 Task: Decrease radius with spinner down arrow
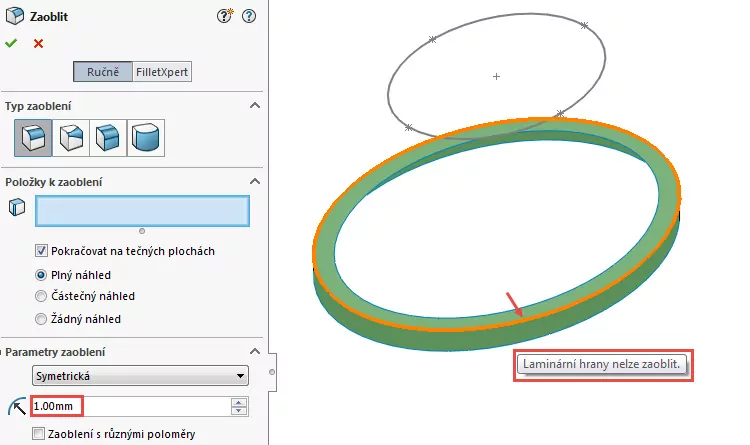coord(239,411)
